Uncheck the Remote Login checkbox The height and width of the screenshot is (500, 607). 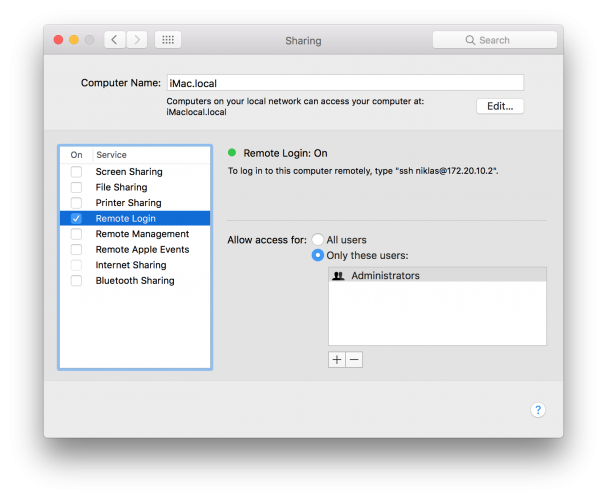click(76, 218)
